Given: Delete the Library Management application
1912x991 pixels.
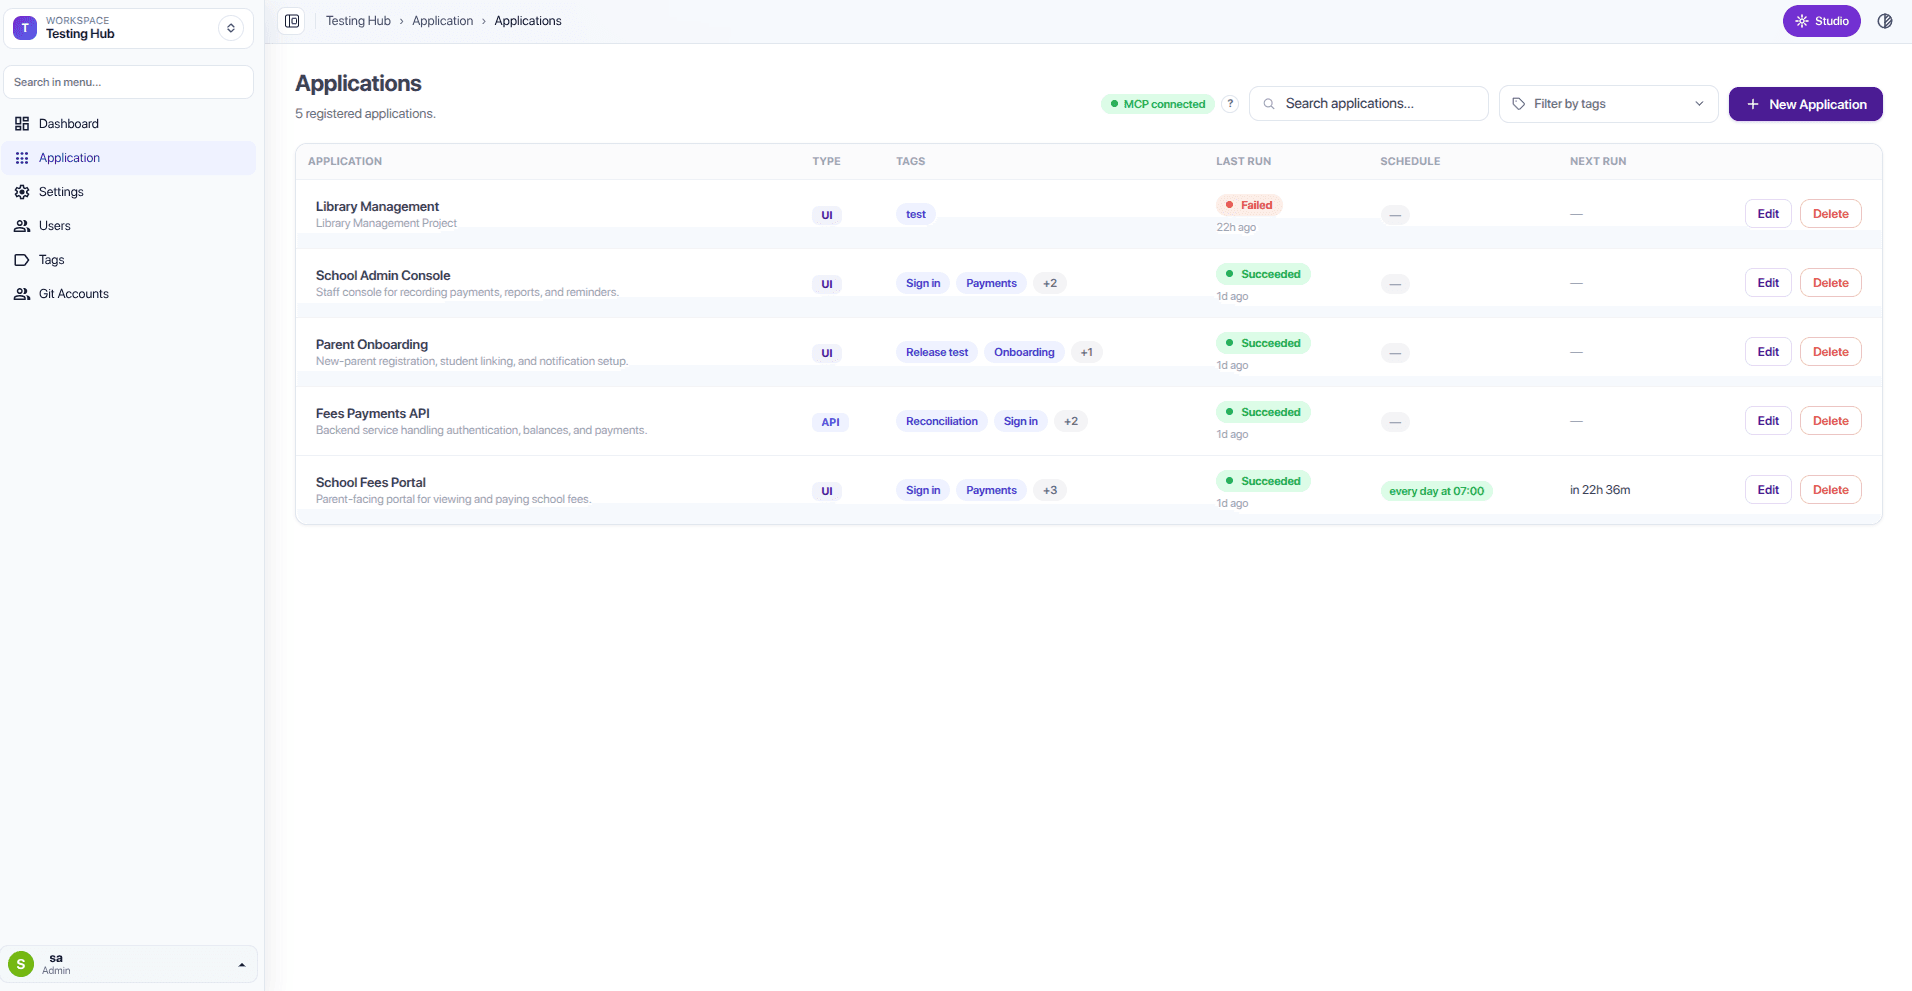Looking at the screenshot, I should [1830, 214].
